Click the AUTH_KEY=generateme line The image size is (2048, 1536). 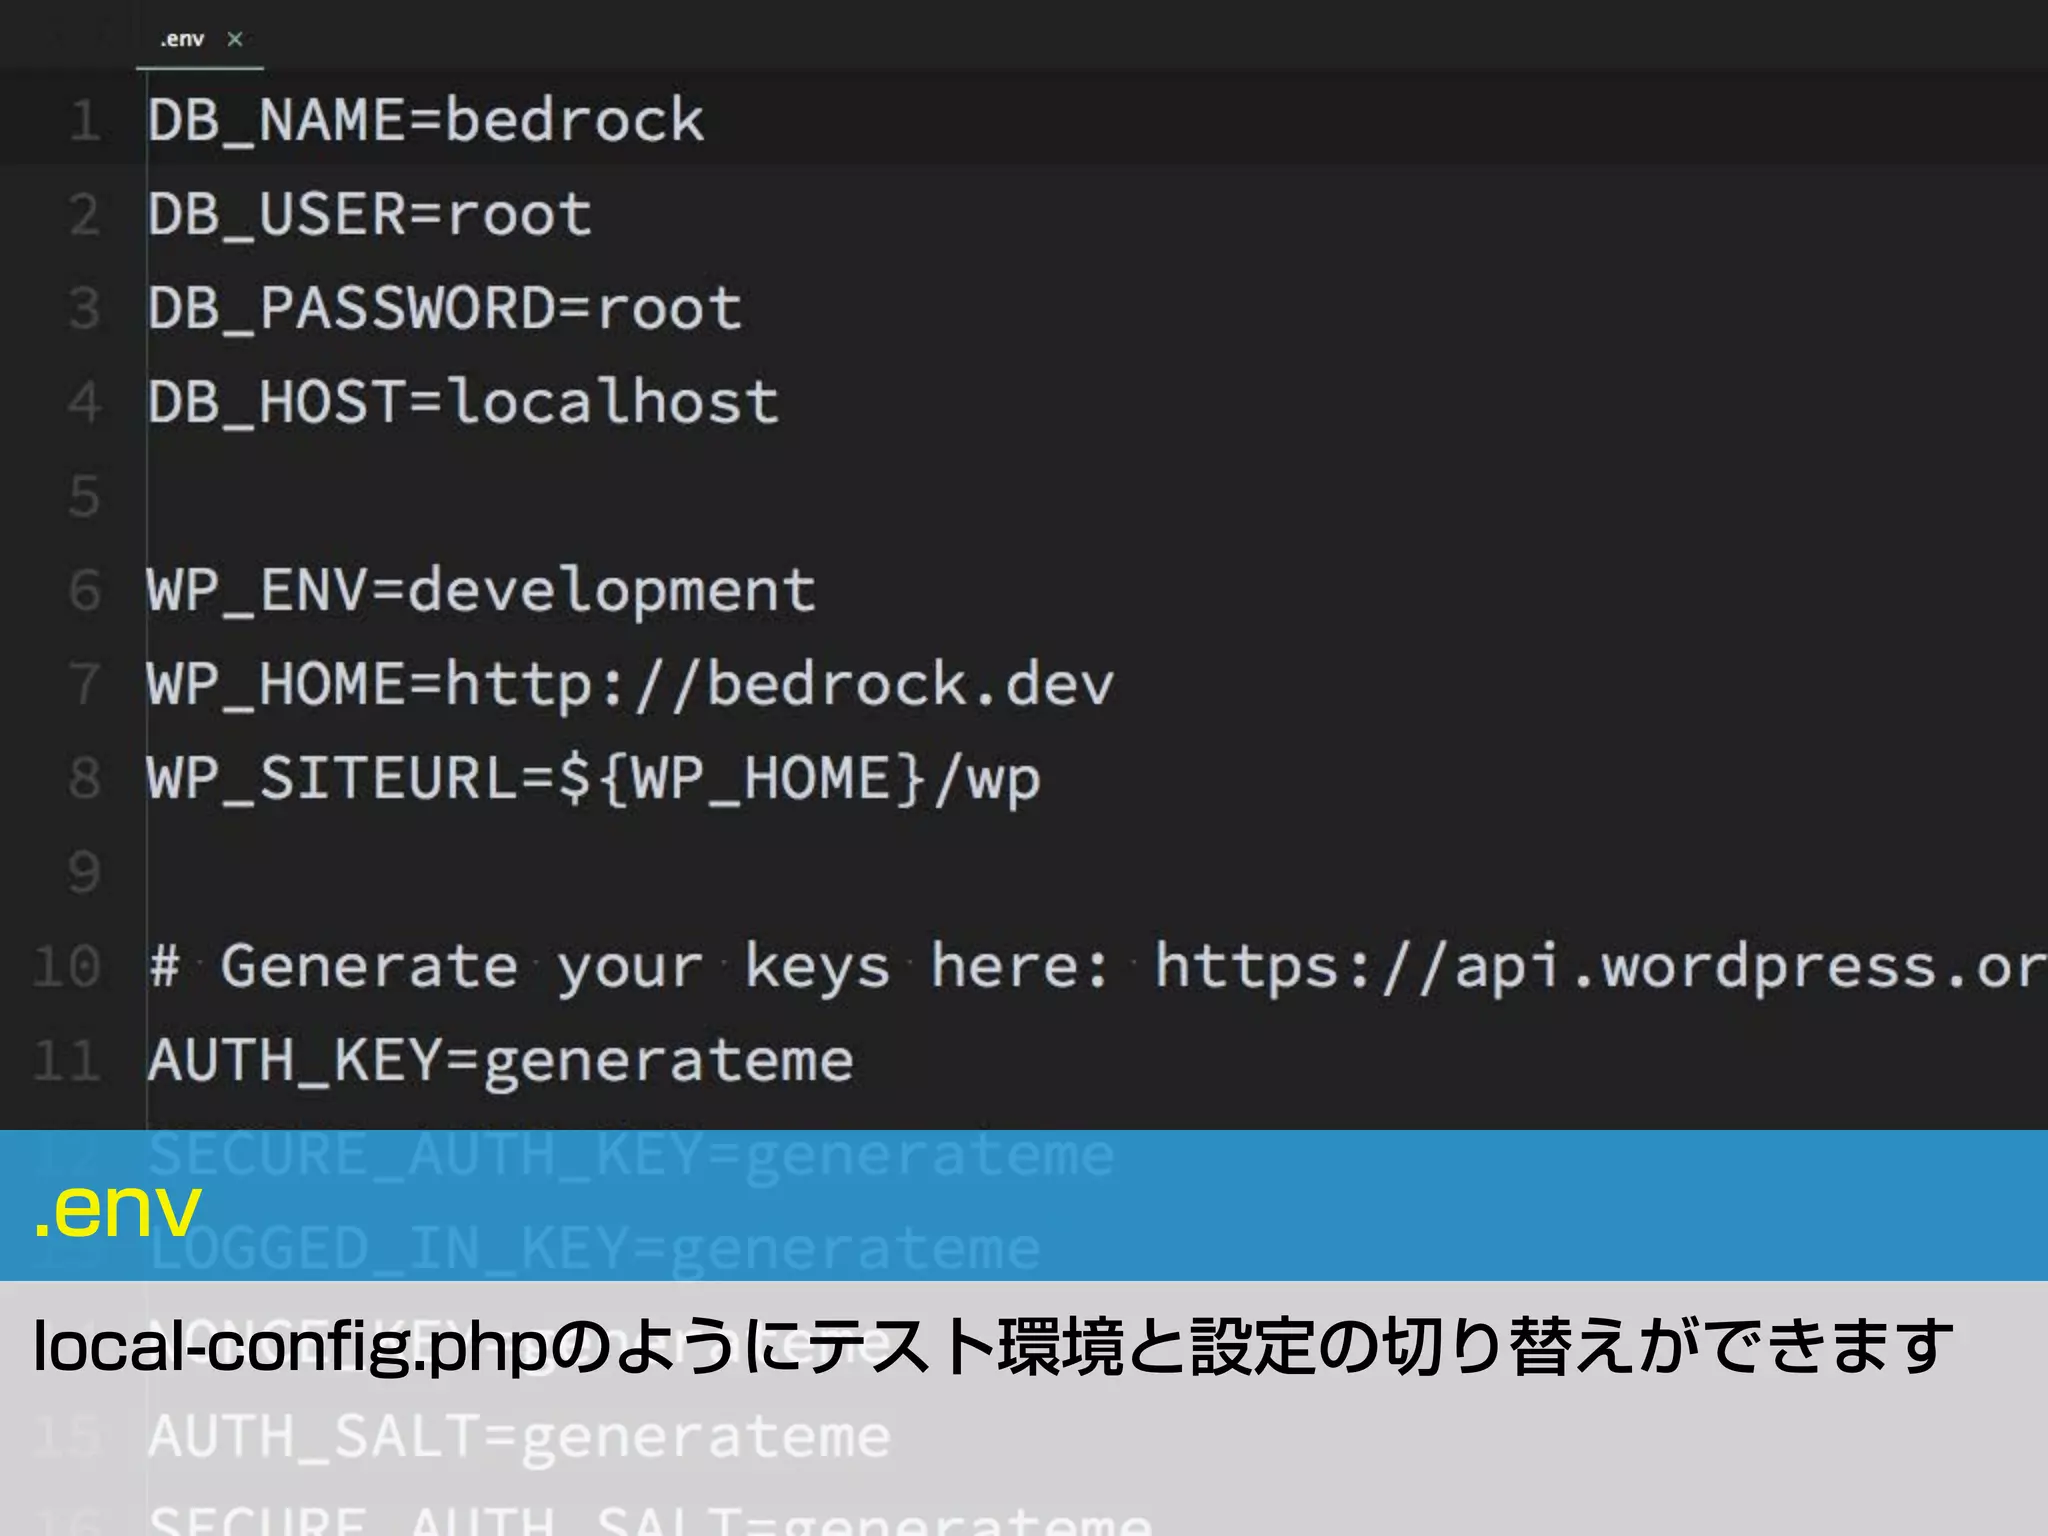click(501, 1061)
